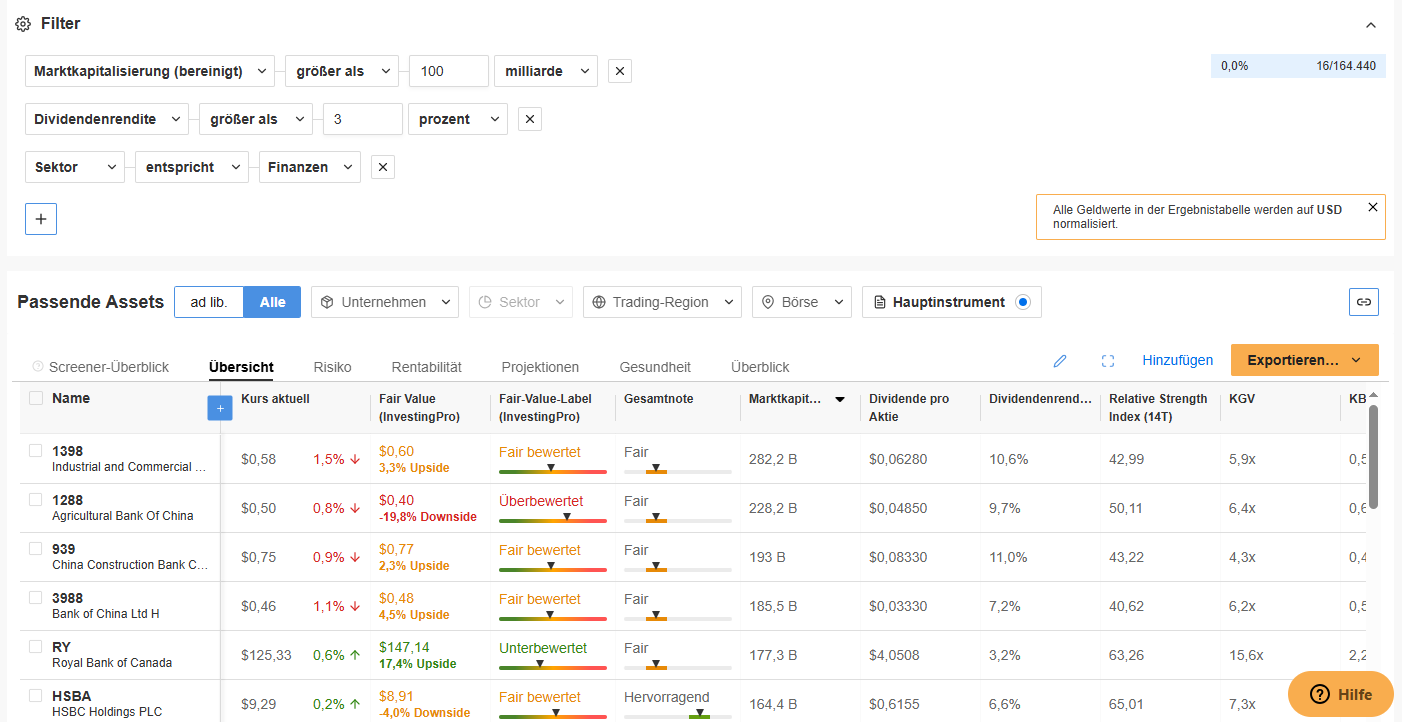Switch to the Risiko tab
This screenshot has width=1402, height=722.
[332, 366]
